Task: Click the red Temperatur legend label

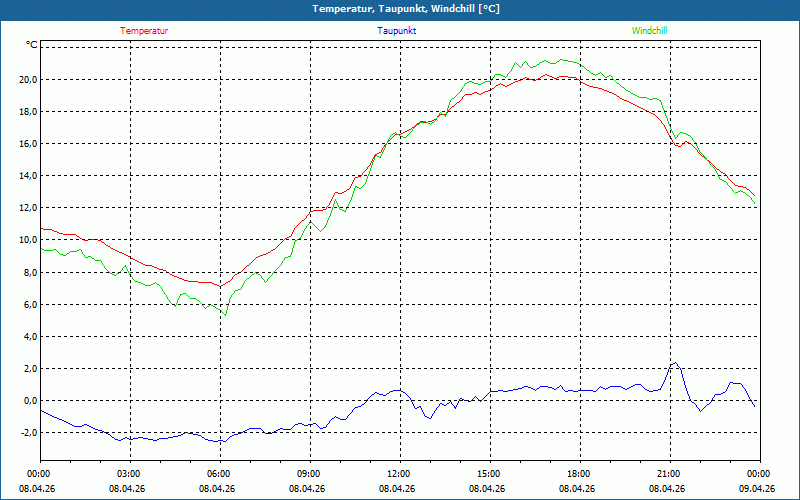Action: coord(144,31)
